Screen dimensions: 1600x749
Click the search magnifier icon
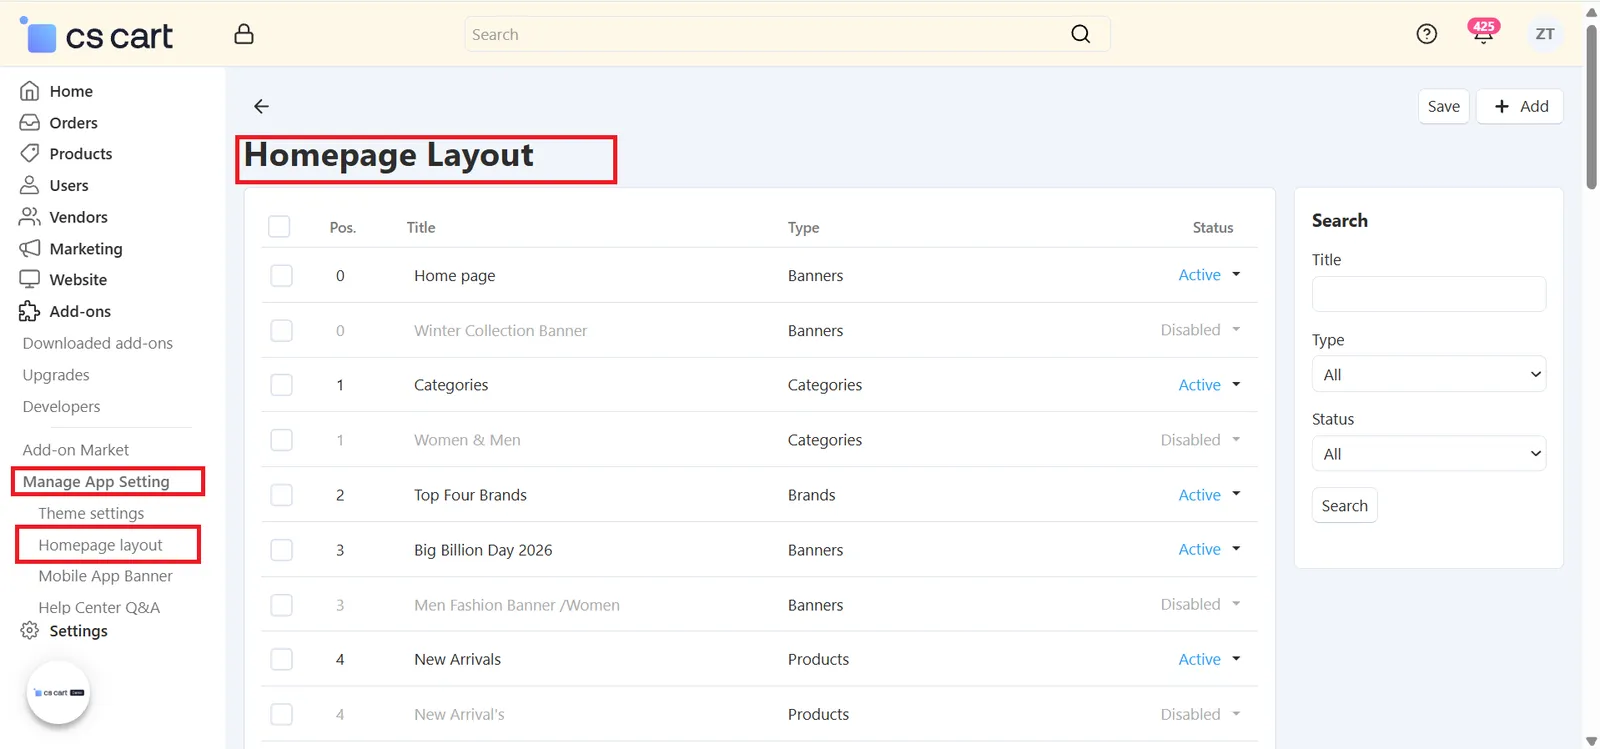1080,34
